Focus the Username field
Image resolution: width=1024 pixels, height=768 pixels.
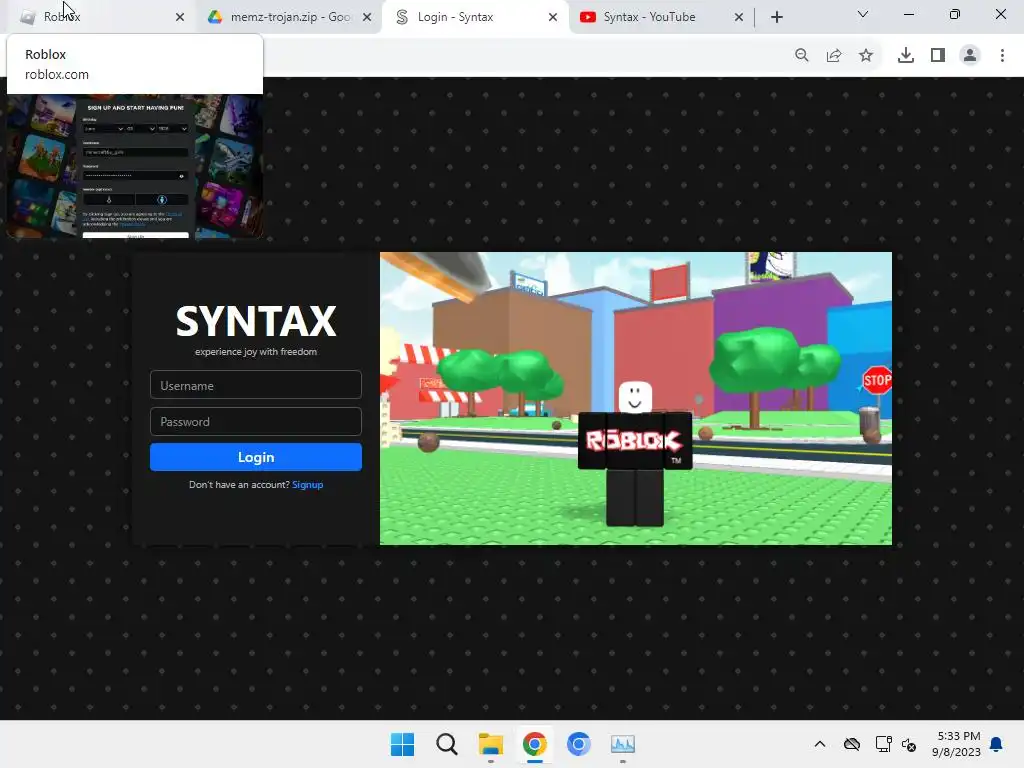click(256, 385)
